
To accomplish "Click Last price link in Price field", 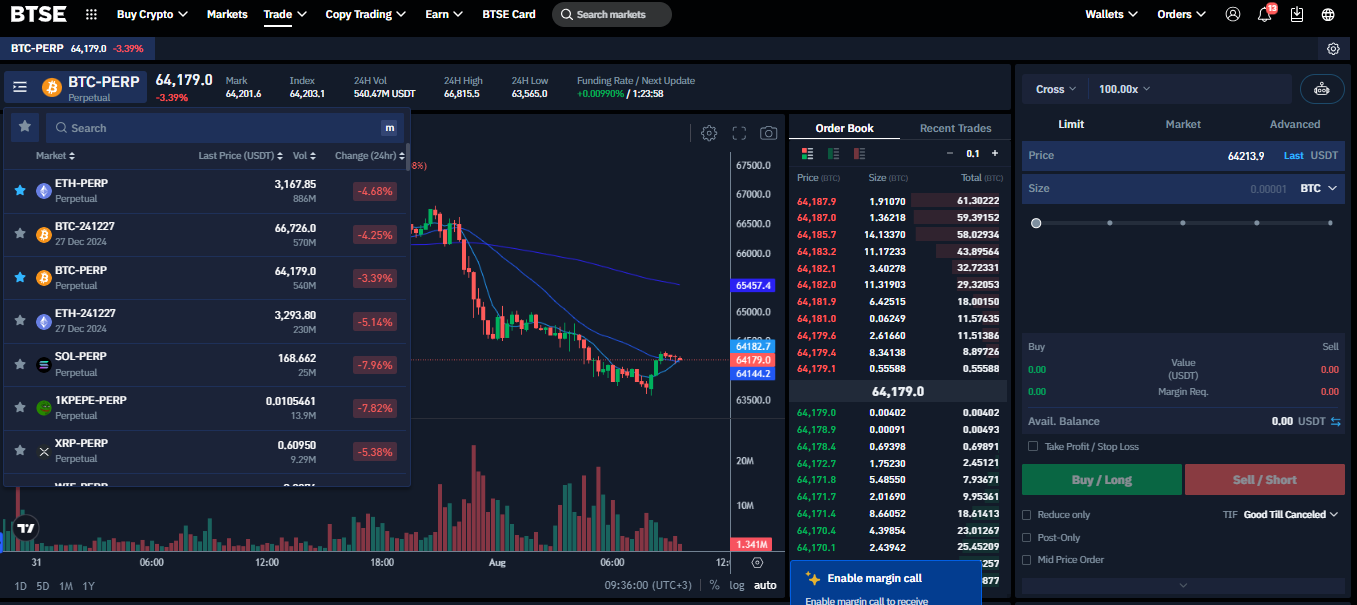I will [1294, 156].
